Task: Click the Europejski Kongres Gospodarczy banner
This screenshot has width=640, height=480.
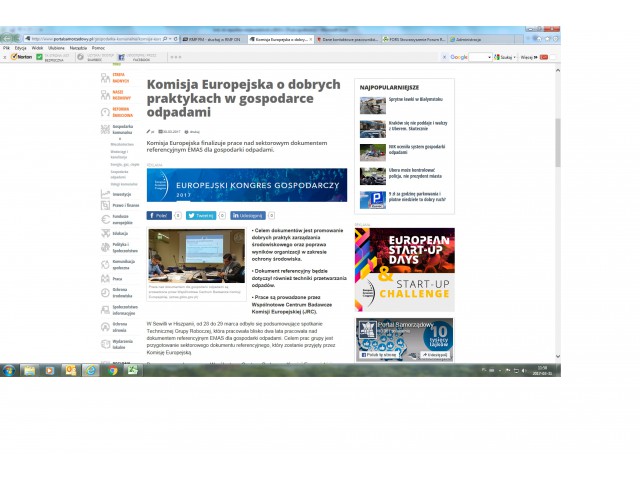Action: point(246,185)
